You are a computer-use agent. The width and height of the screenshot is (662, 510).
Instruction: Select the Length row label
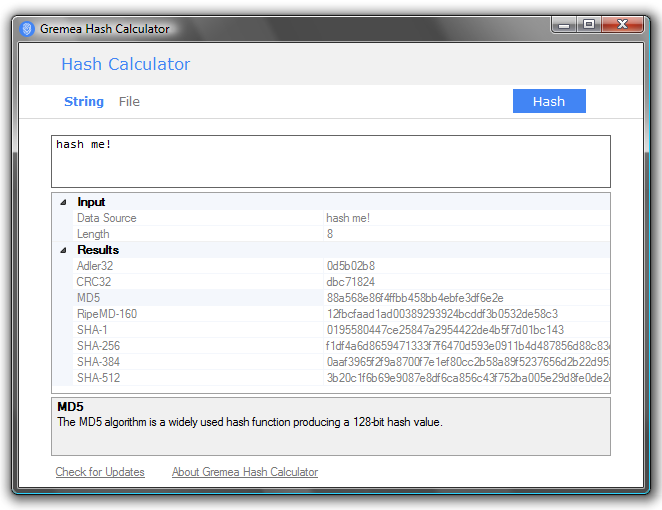point(93,234)
